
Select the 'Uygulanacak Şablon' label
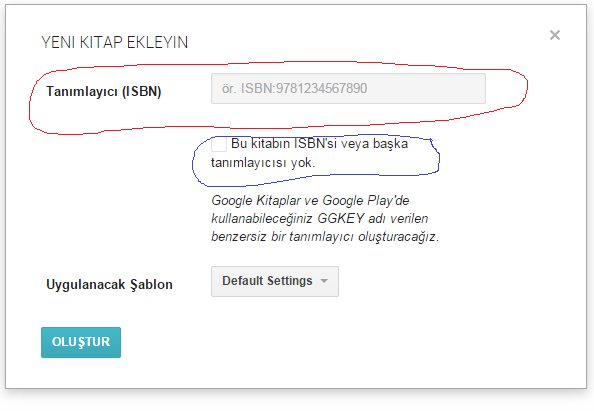109,284
